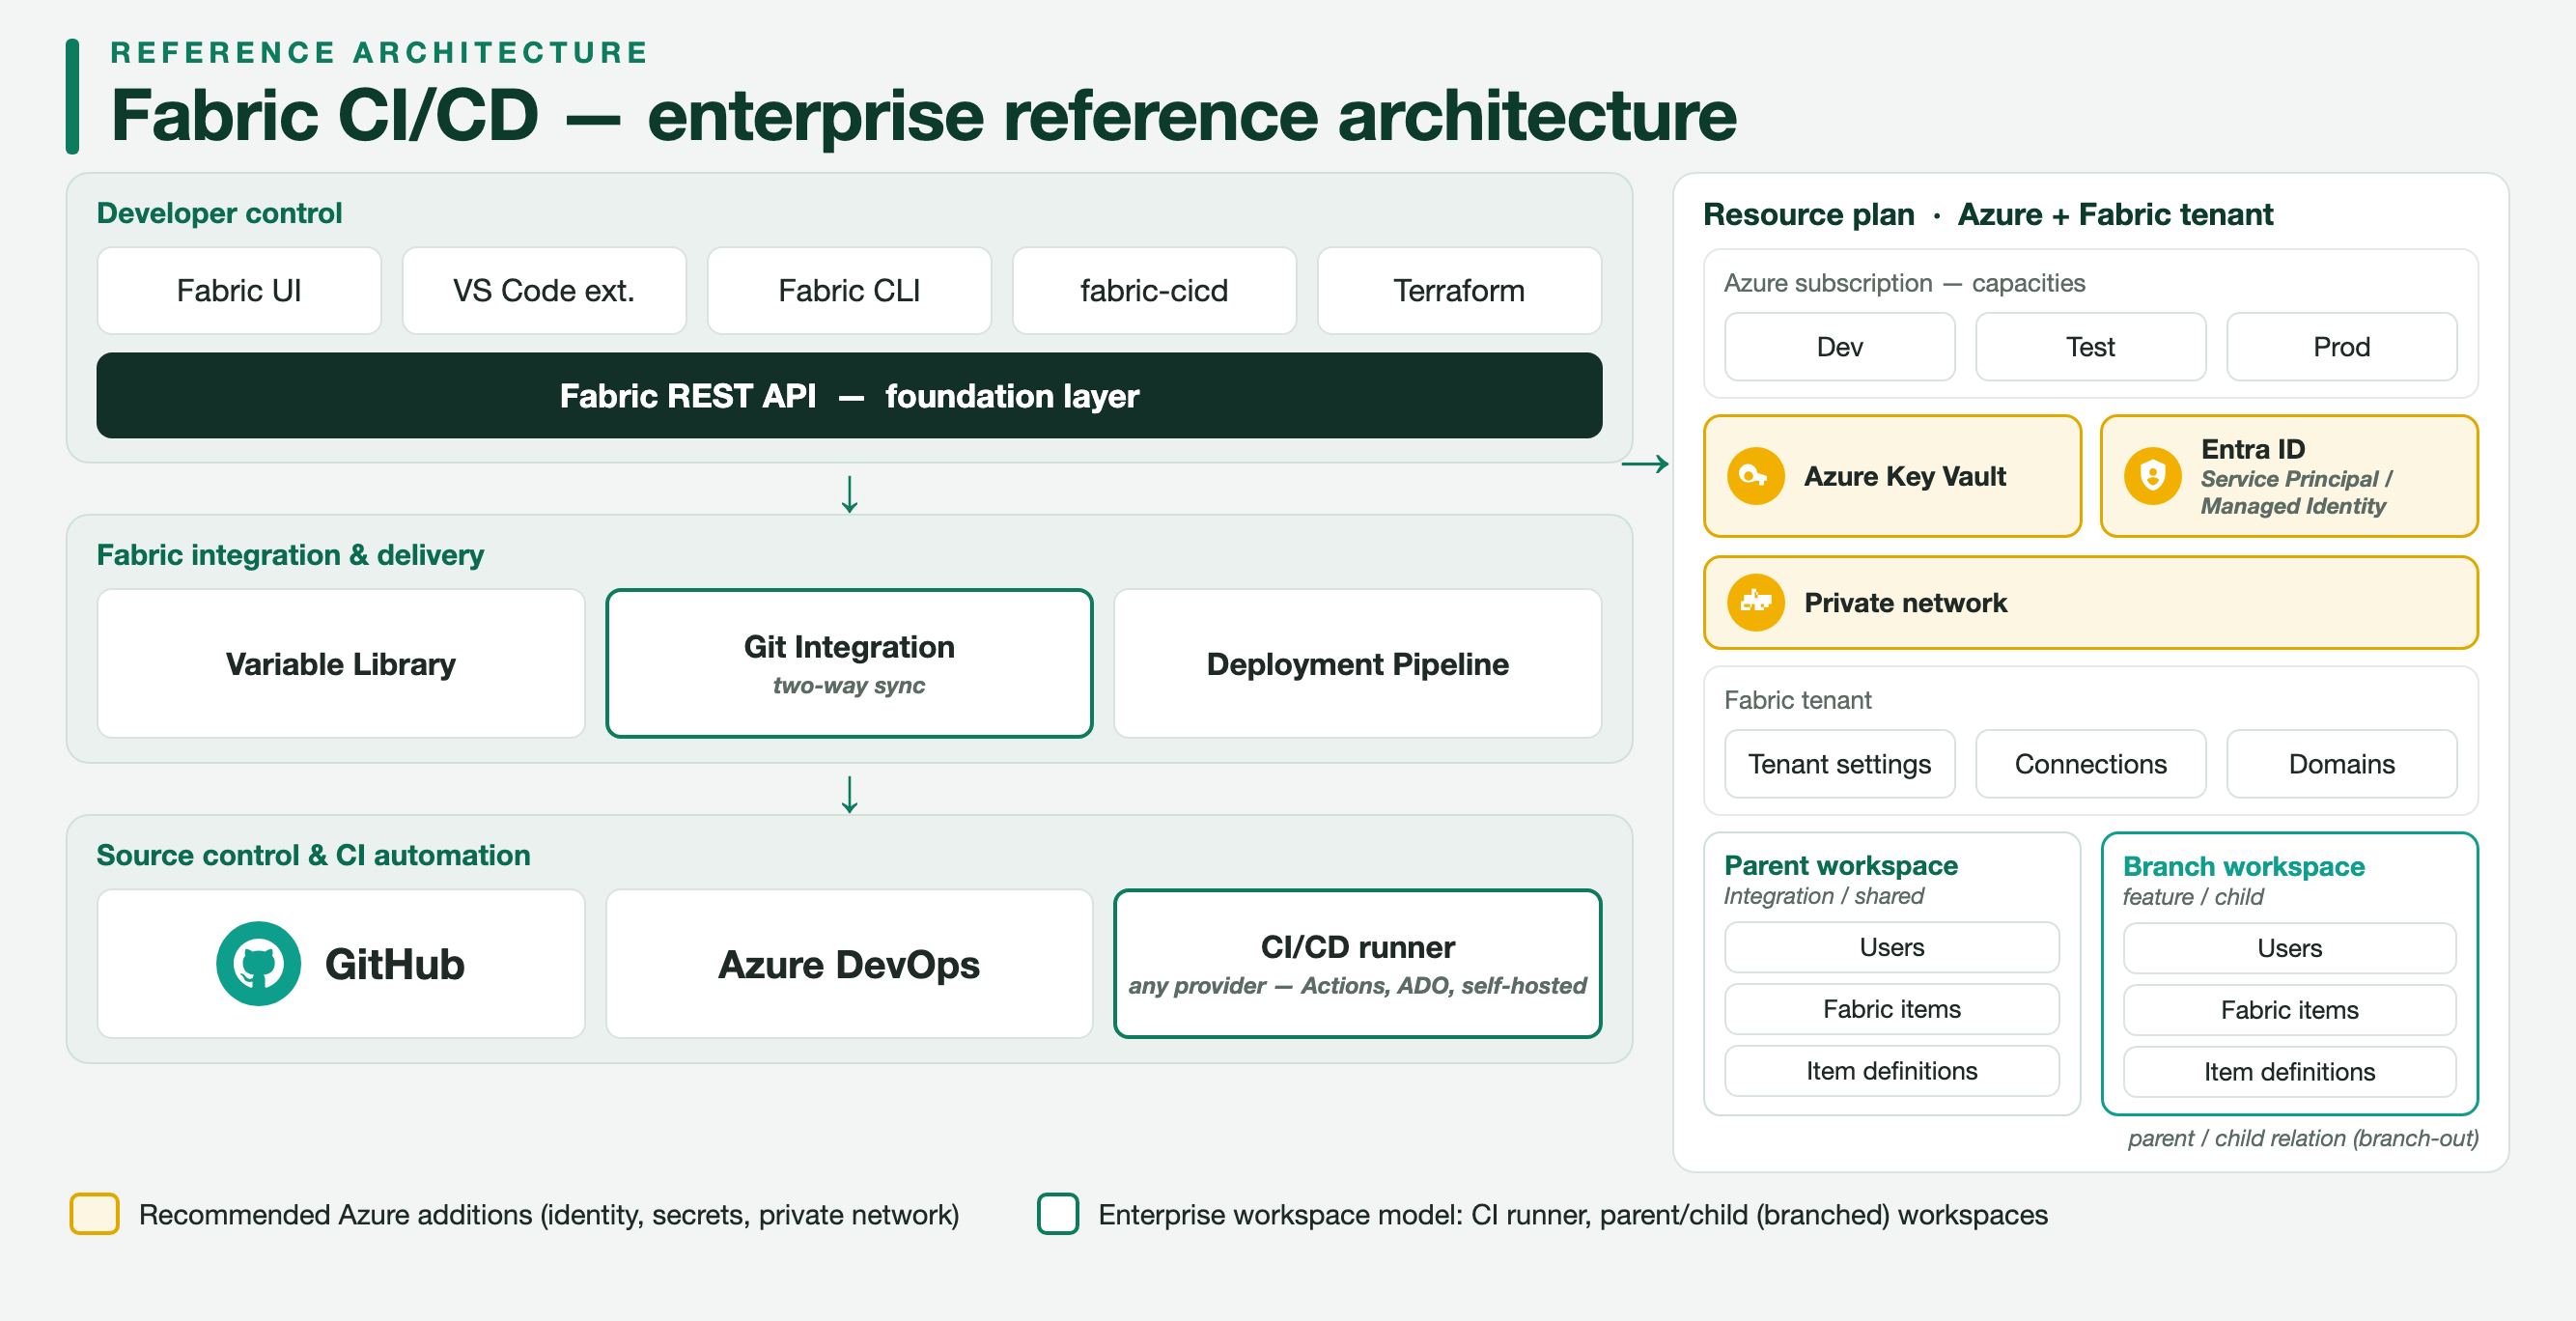
Task: Click the Entra ID Service Principal card
Action: [2290, 476]
